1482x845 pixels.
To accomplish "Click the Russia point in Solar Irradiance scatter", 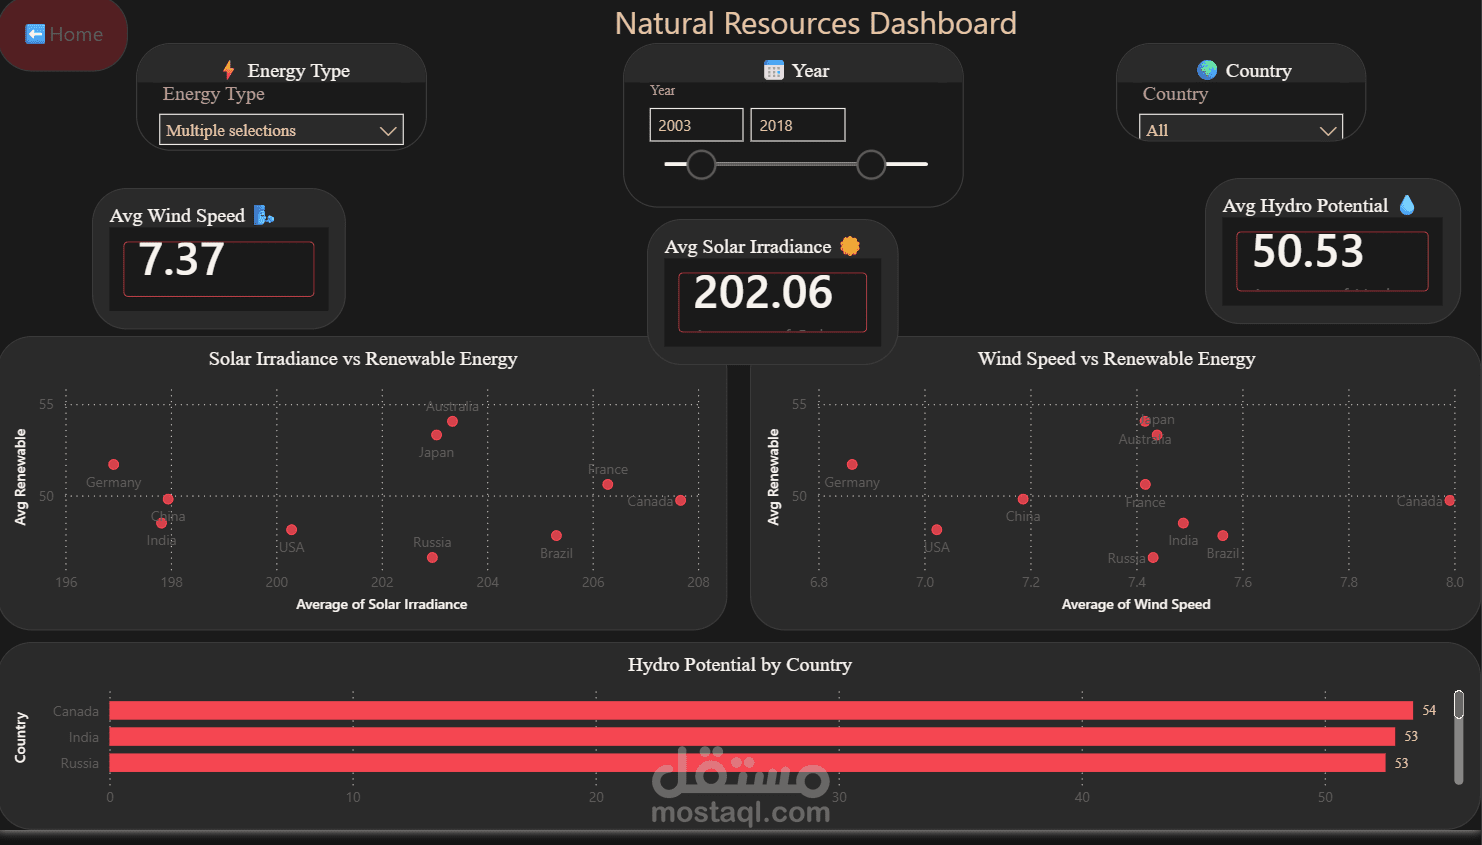I will 432,558.
